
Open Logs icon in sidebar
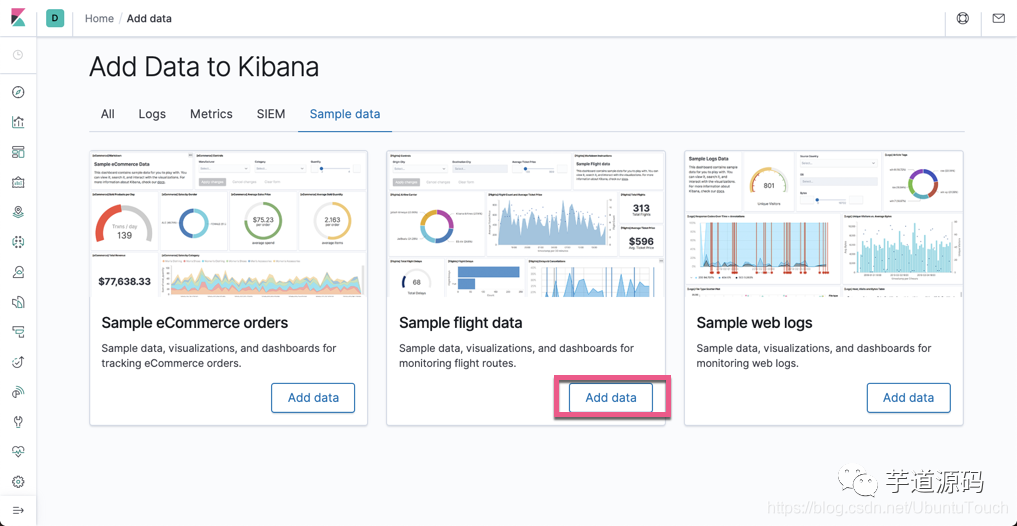18,302
